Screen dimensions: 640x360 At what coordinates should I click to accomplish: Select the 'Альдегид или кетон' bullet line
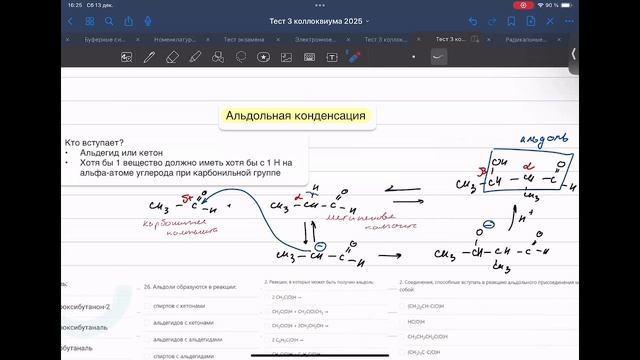click(x=121, y=153)
